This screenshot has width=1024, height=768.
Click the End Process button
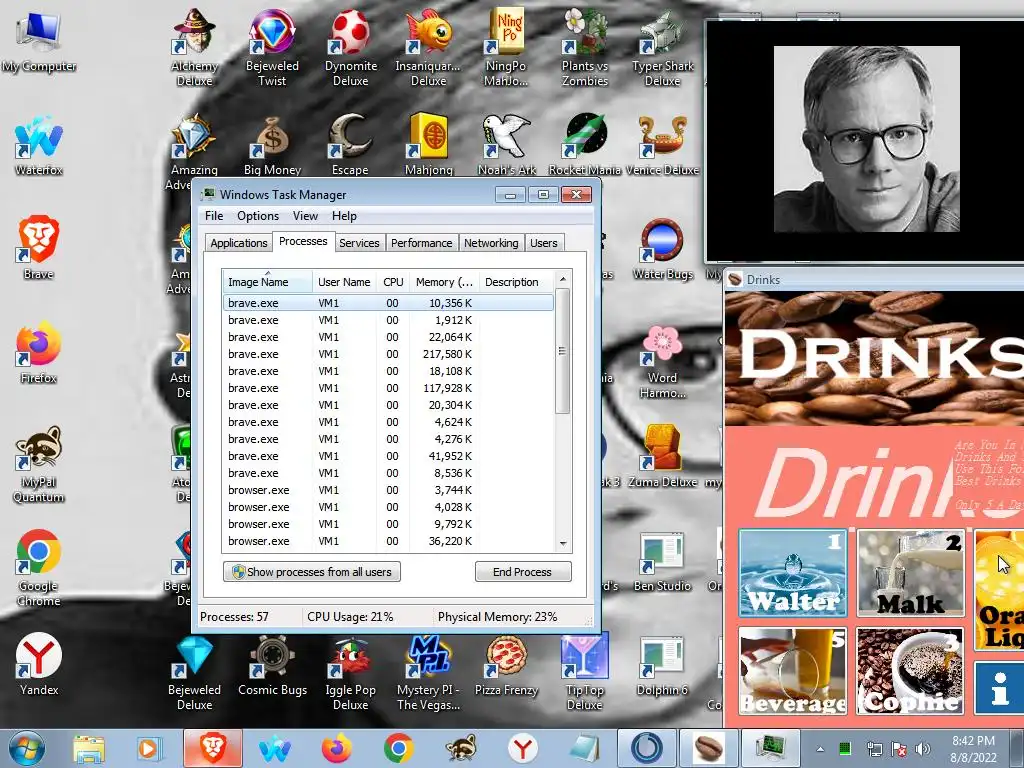pyautogui.click(x=522, y=572)
